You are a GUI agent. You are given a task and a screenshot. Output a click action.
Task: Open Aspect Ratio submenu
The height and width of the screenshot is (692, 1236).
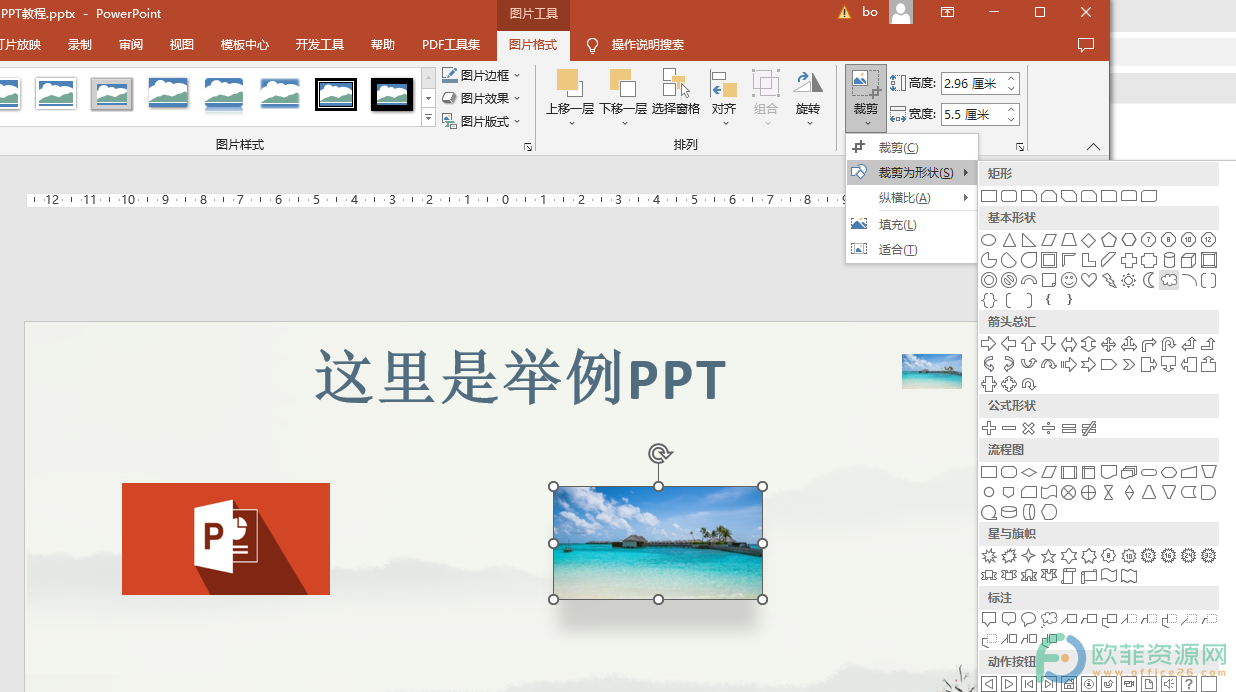click(x=911, y=198)
